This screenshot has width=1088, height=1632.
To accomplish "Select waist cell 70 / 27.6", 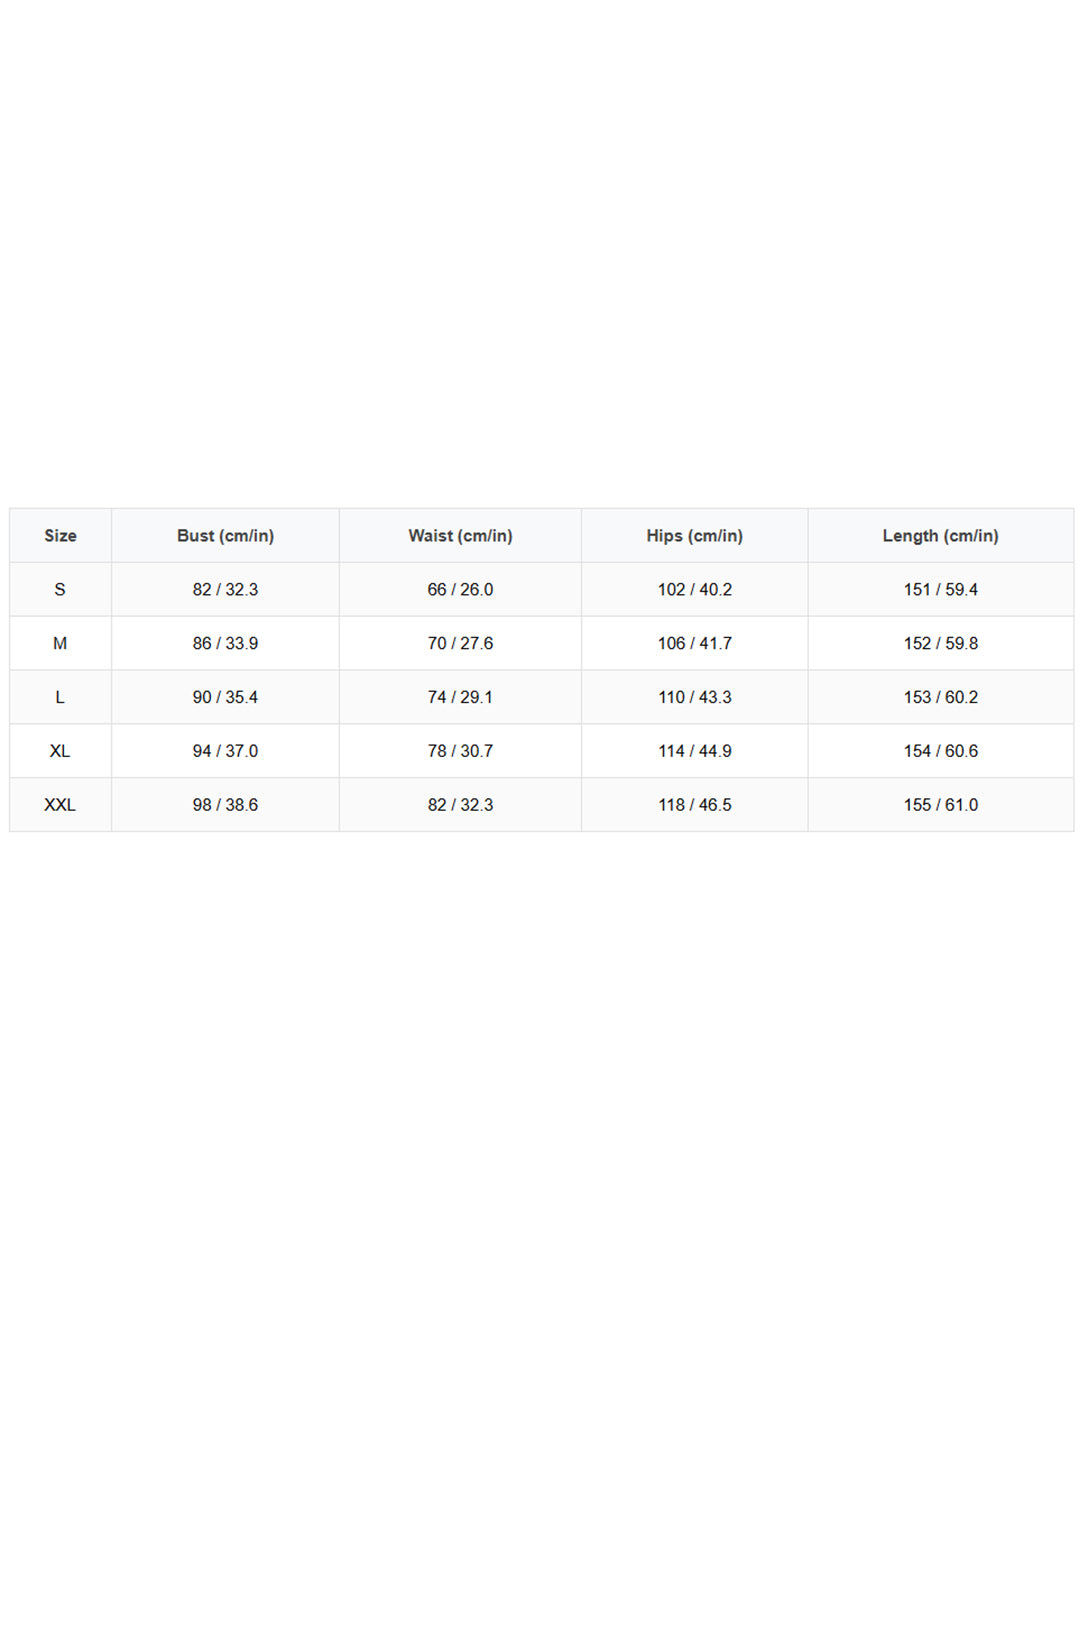I will pyautogui.click(x=460, y=644).
